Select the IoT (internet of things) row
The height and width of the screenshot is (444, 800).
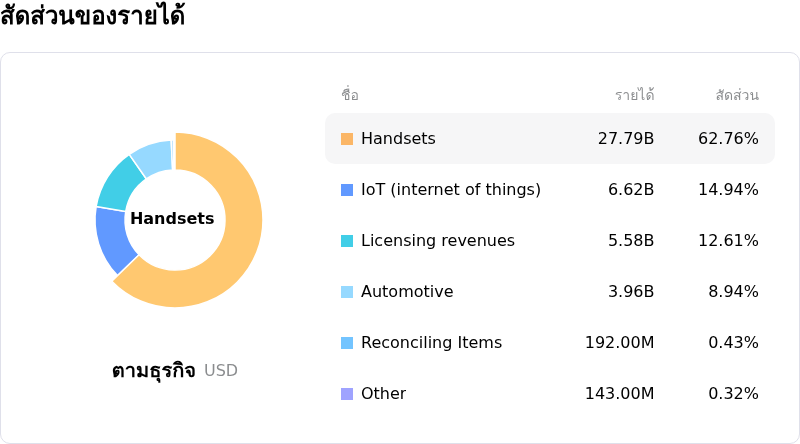450,190
